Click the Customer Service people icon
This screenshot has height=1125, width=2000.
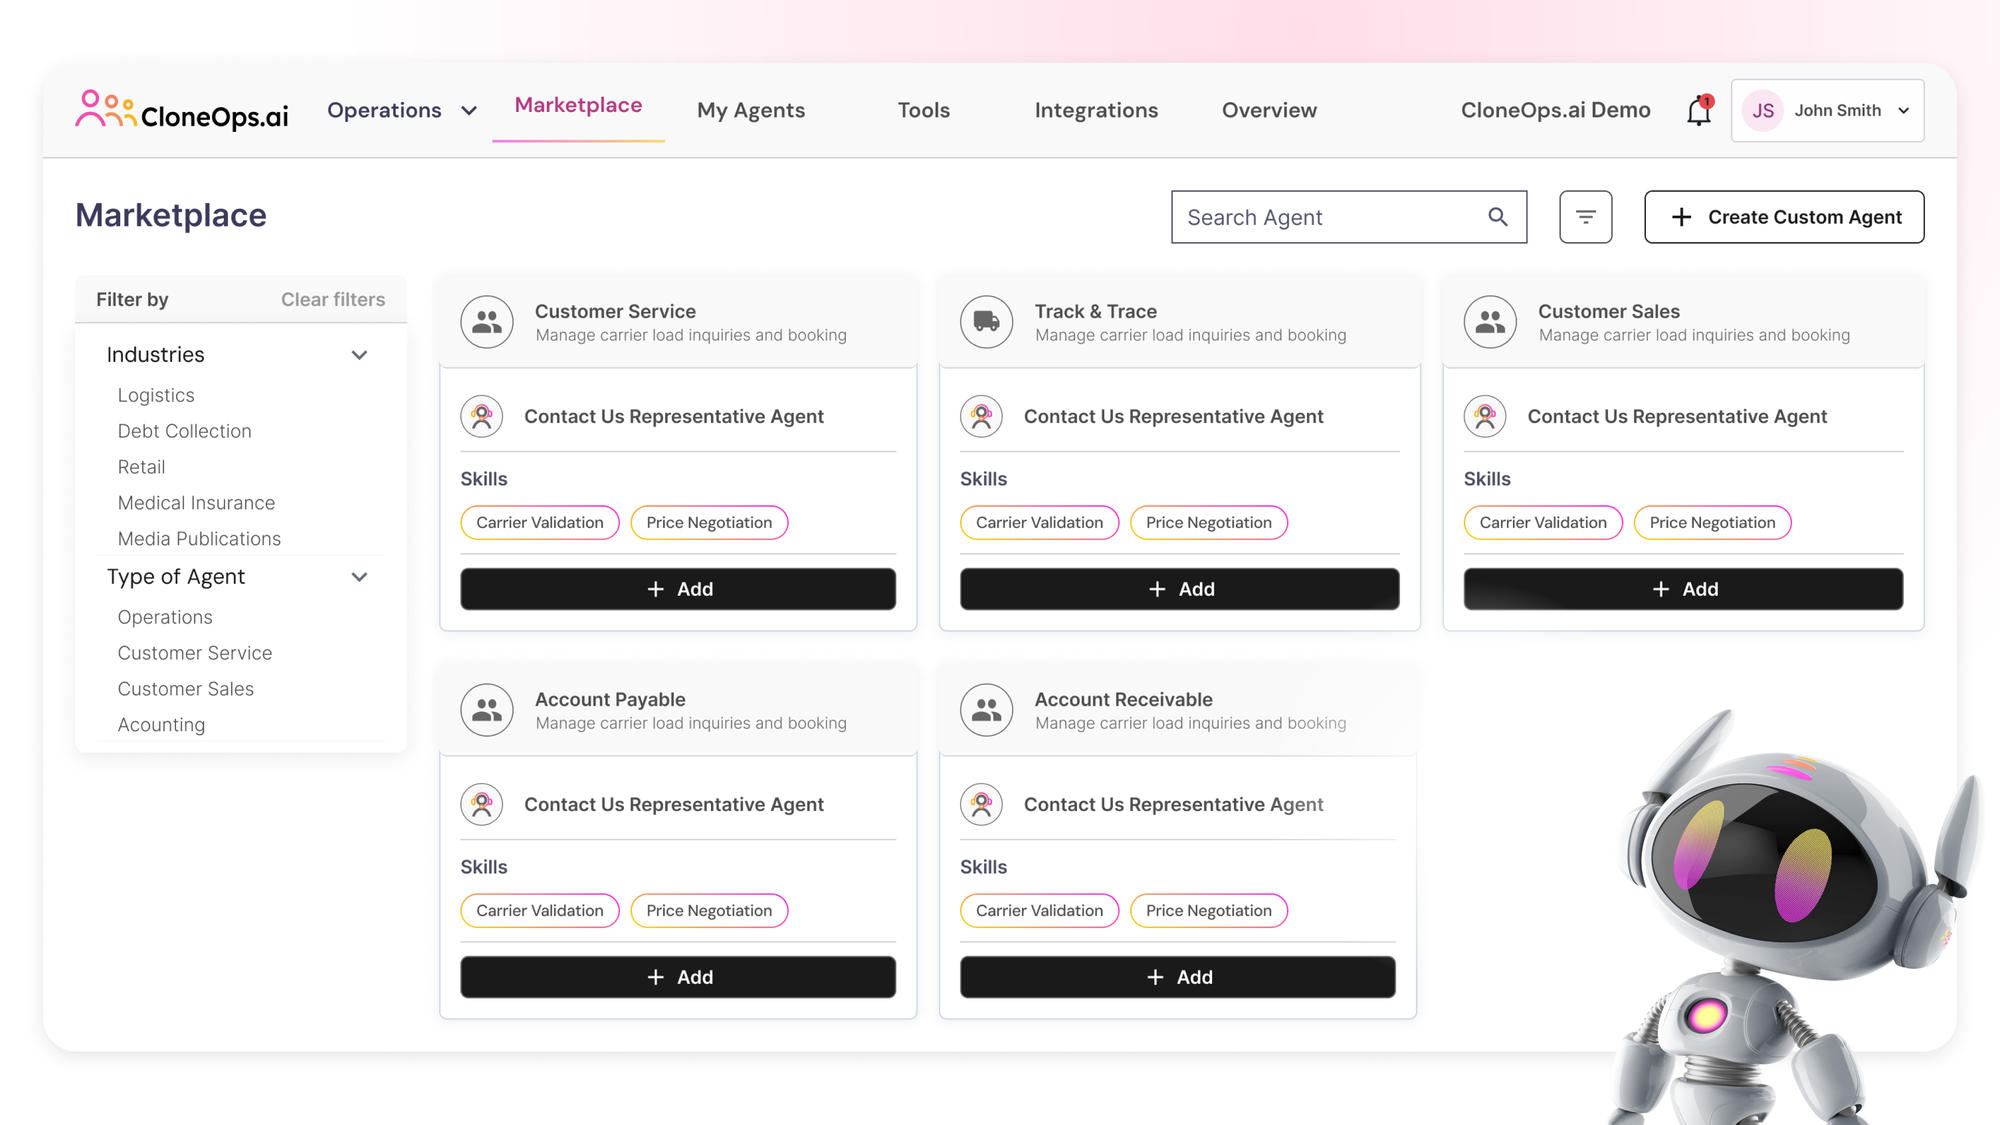tap(487, 322)
